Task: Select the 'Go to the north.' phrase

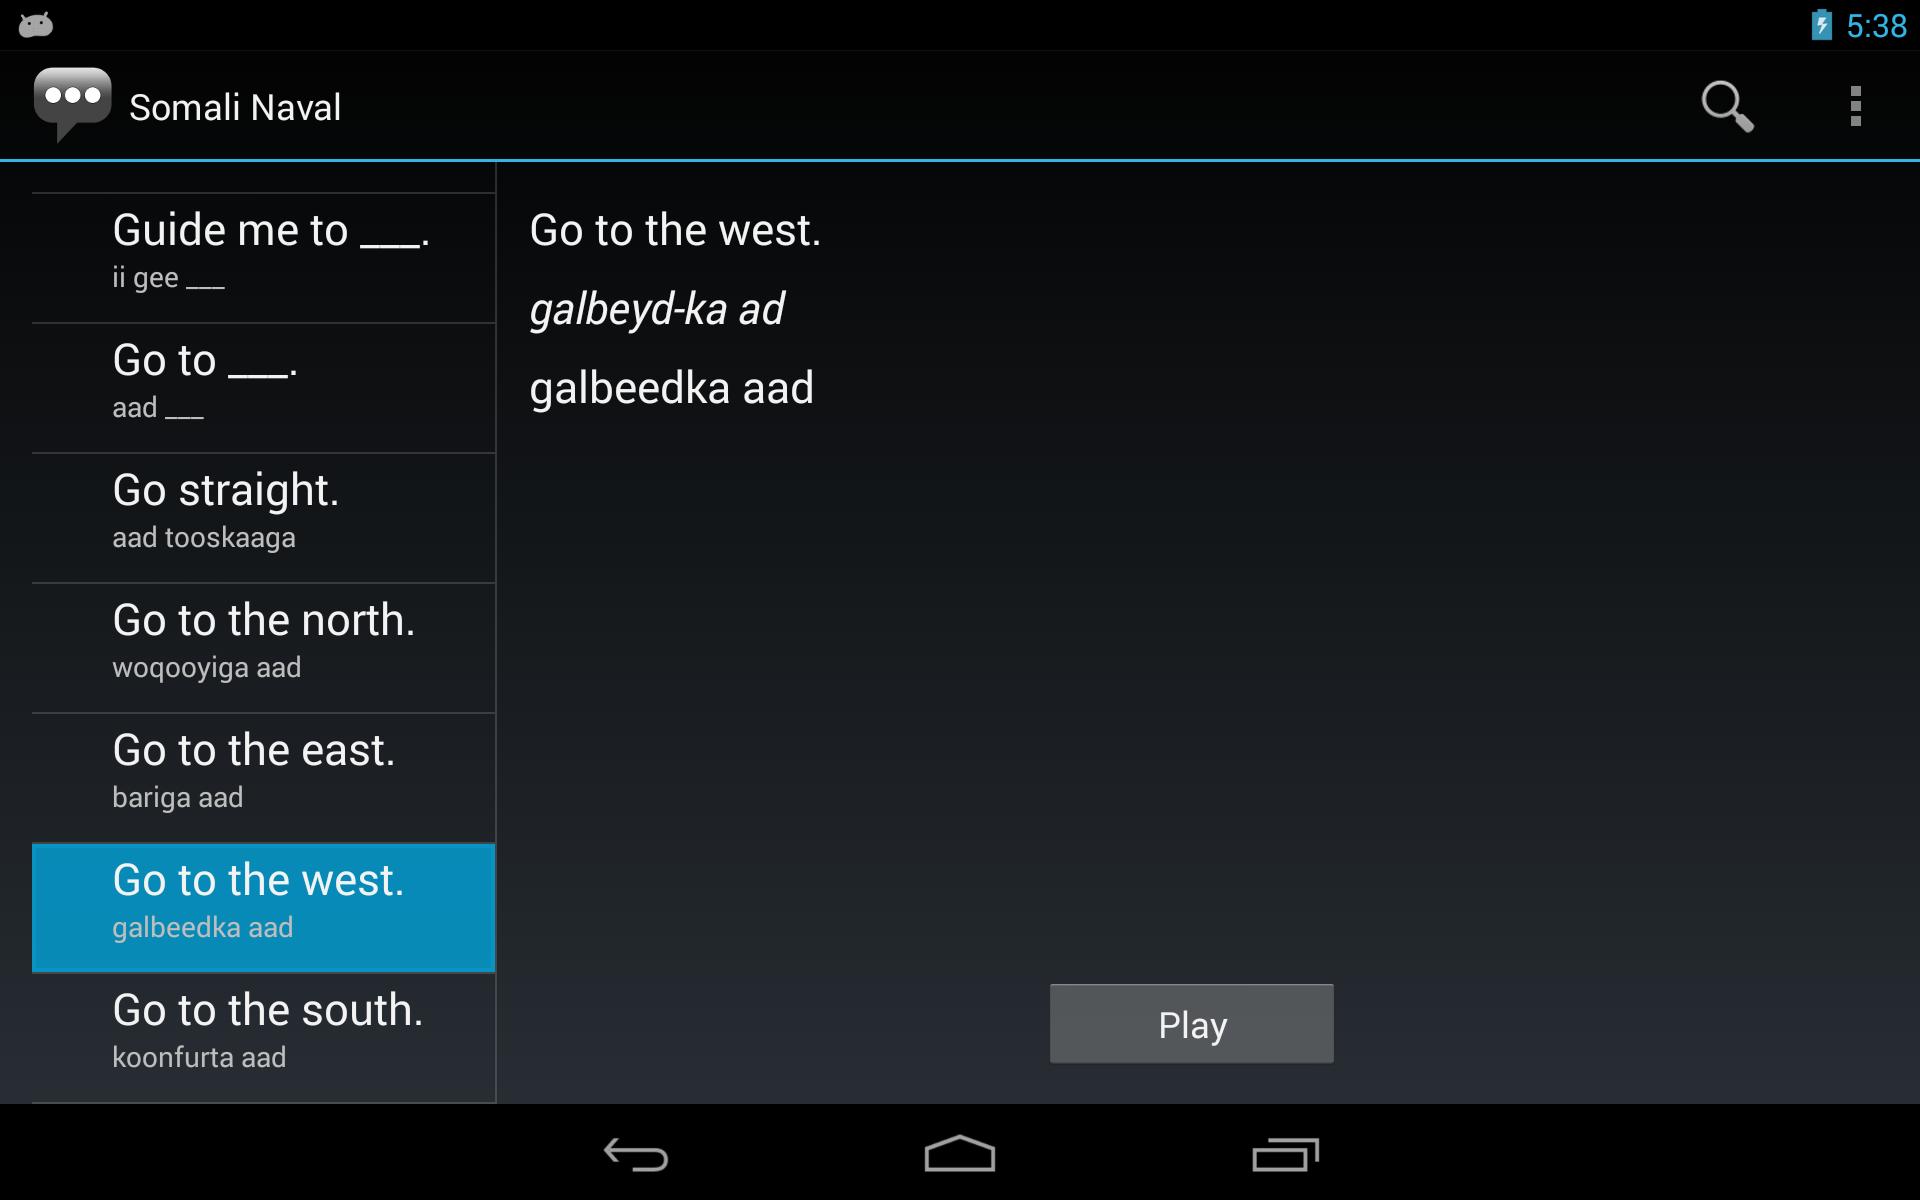Action: pos(264,648)
